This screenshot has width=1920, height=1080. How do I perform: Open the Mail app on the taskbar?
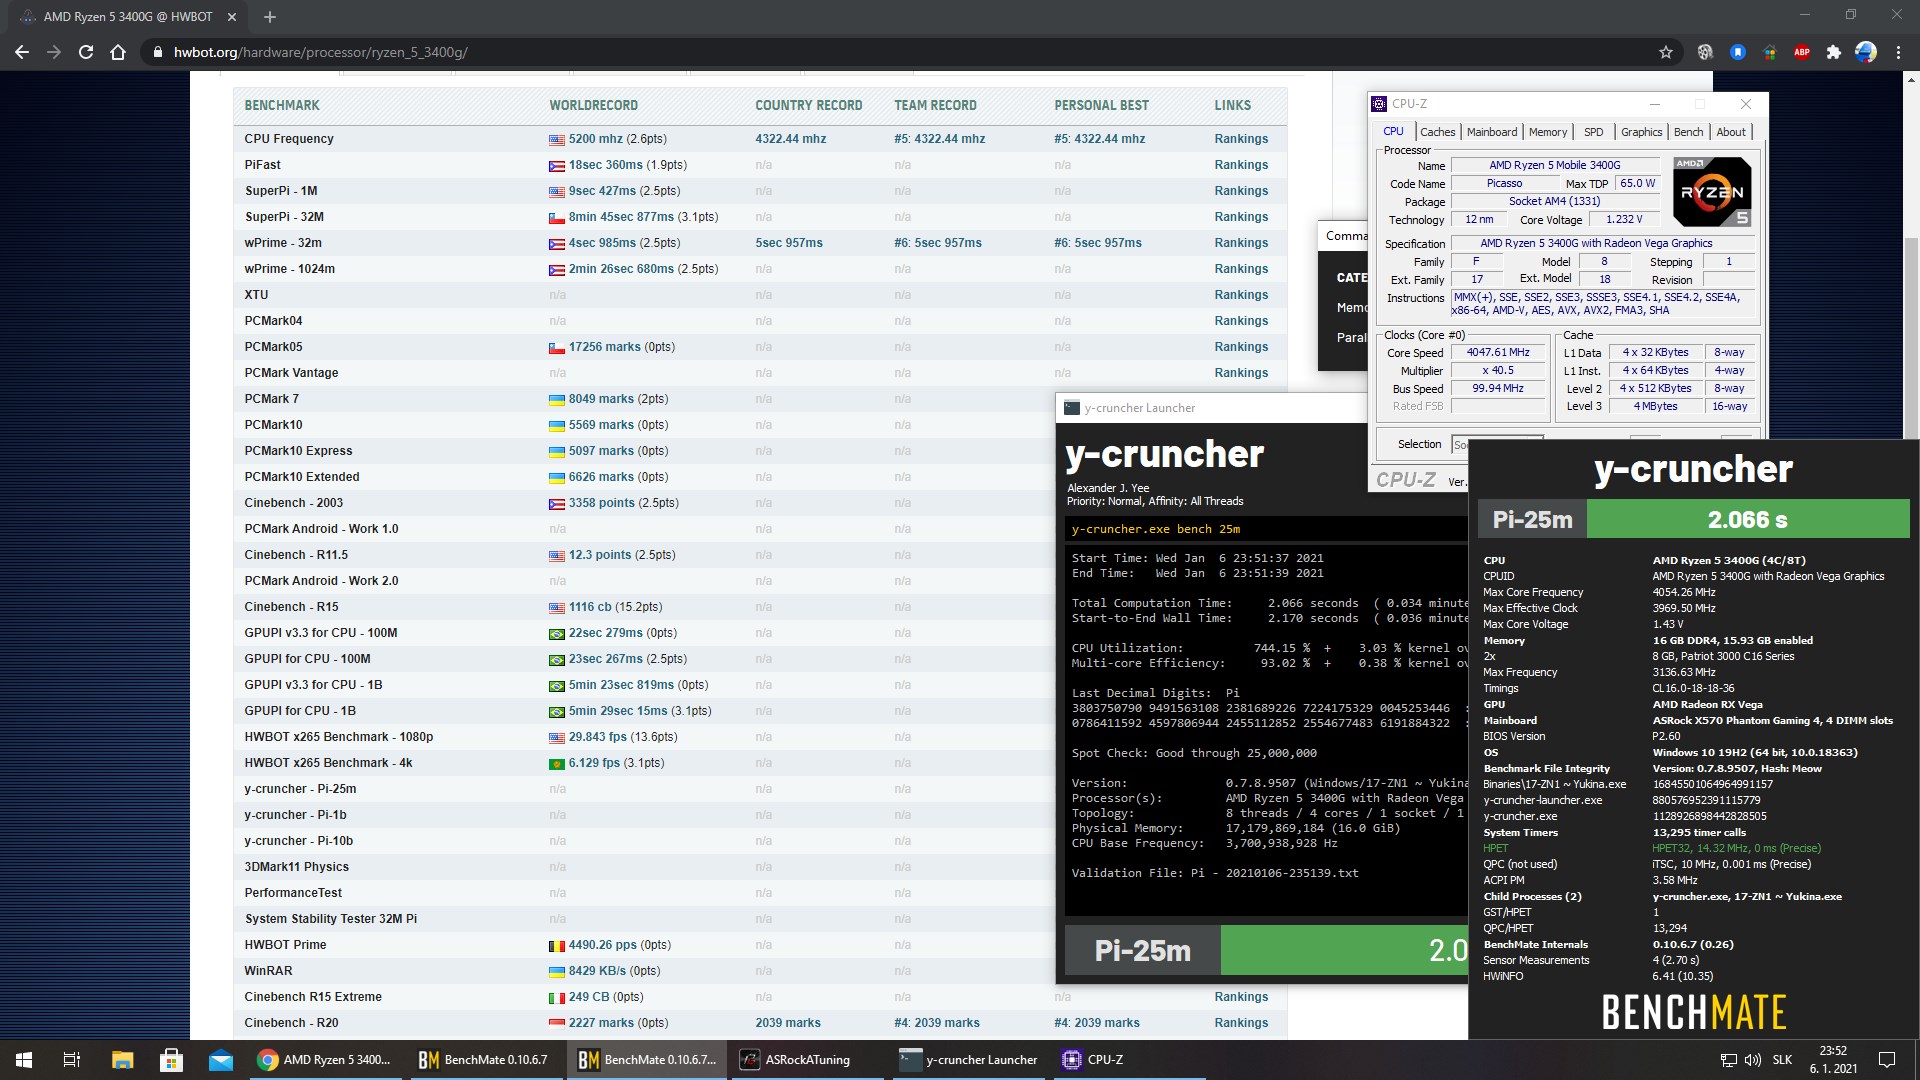tap(221, 1060)
